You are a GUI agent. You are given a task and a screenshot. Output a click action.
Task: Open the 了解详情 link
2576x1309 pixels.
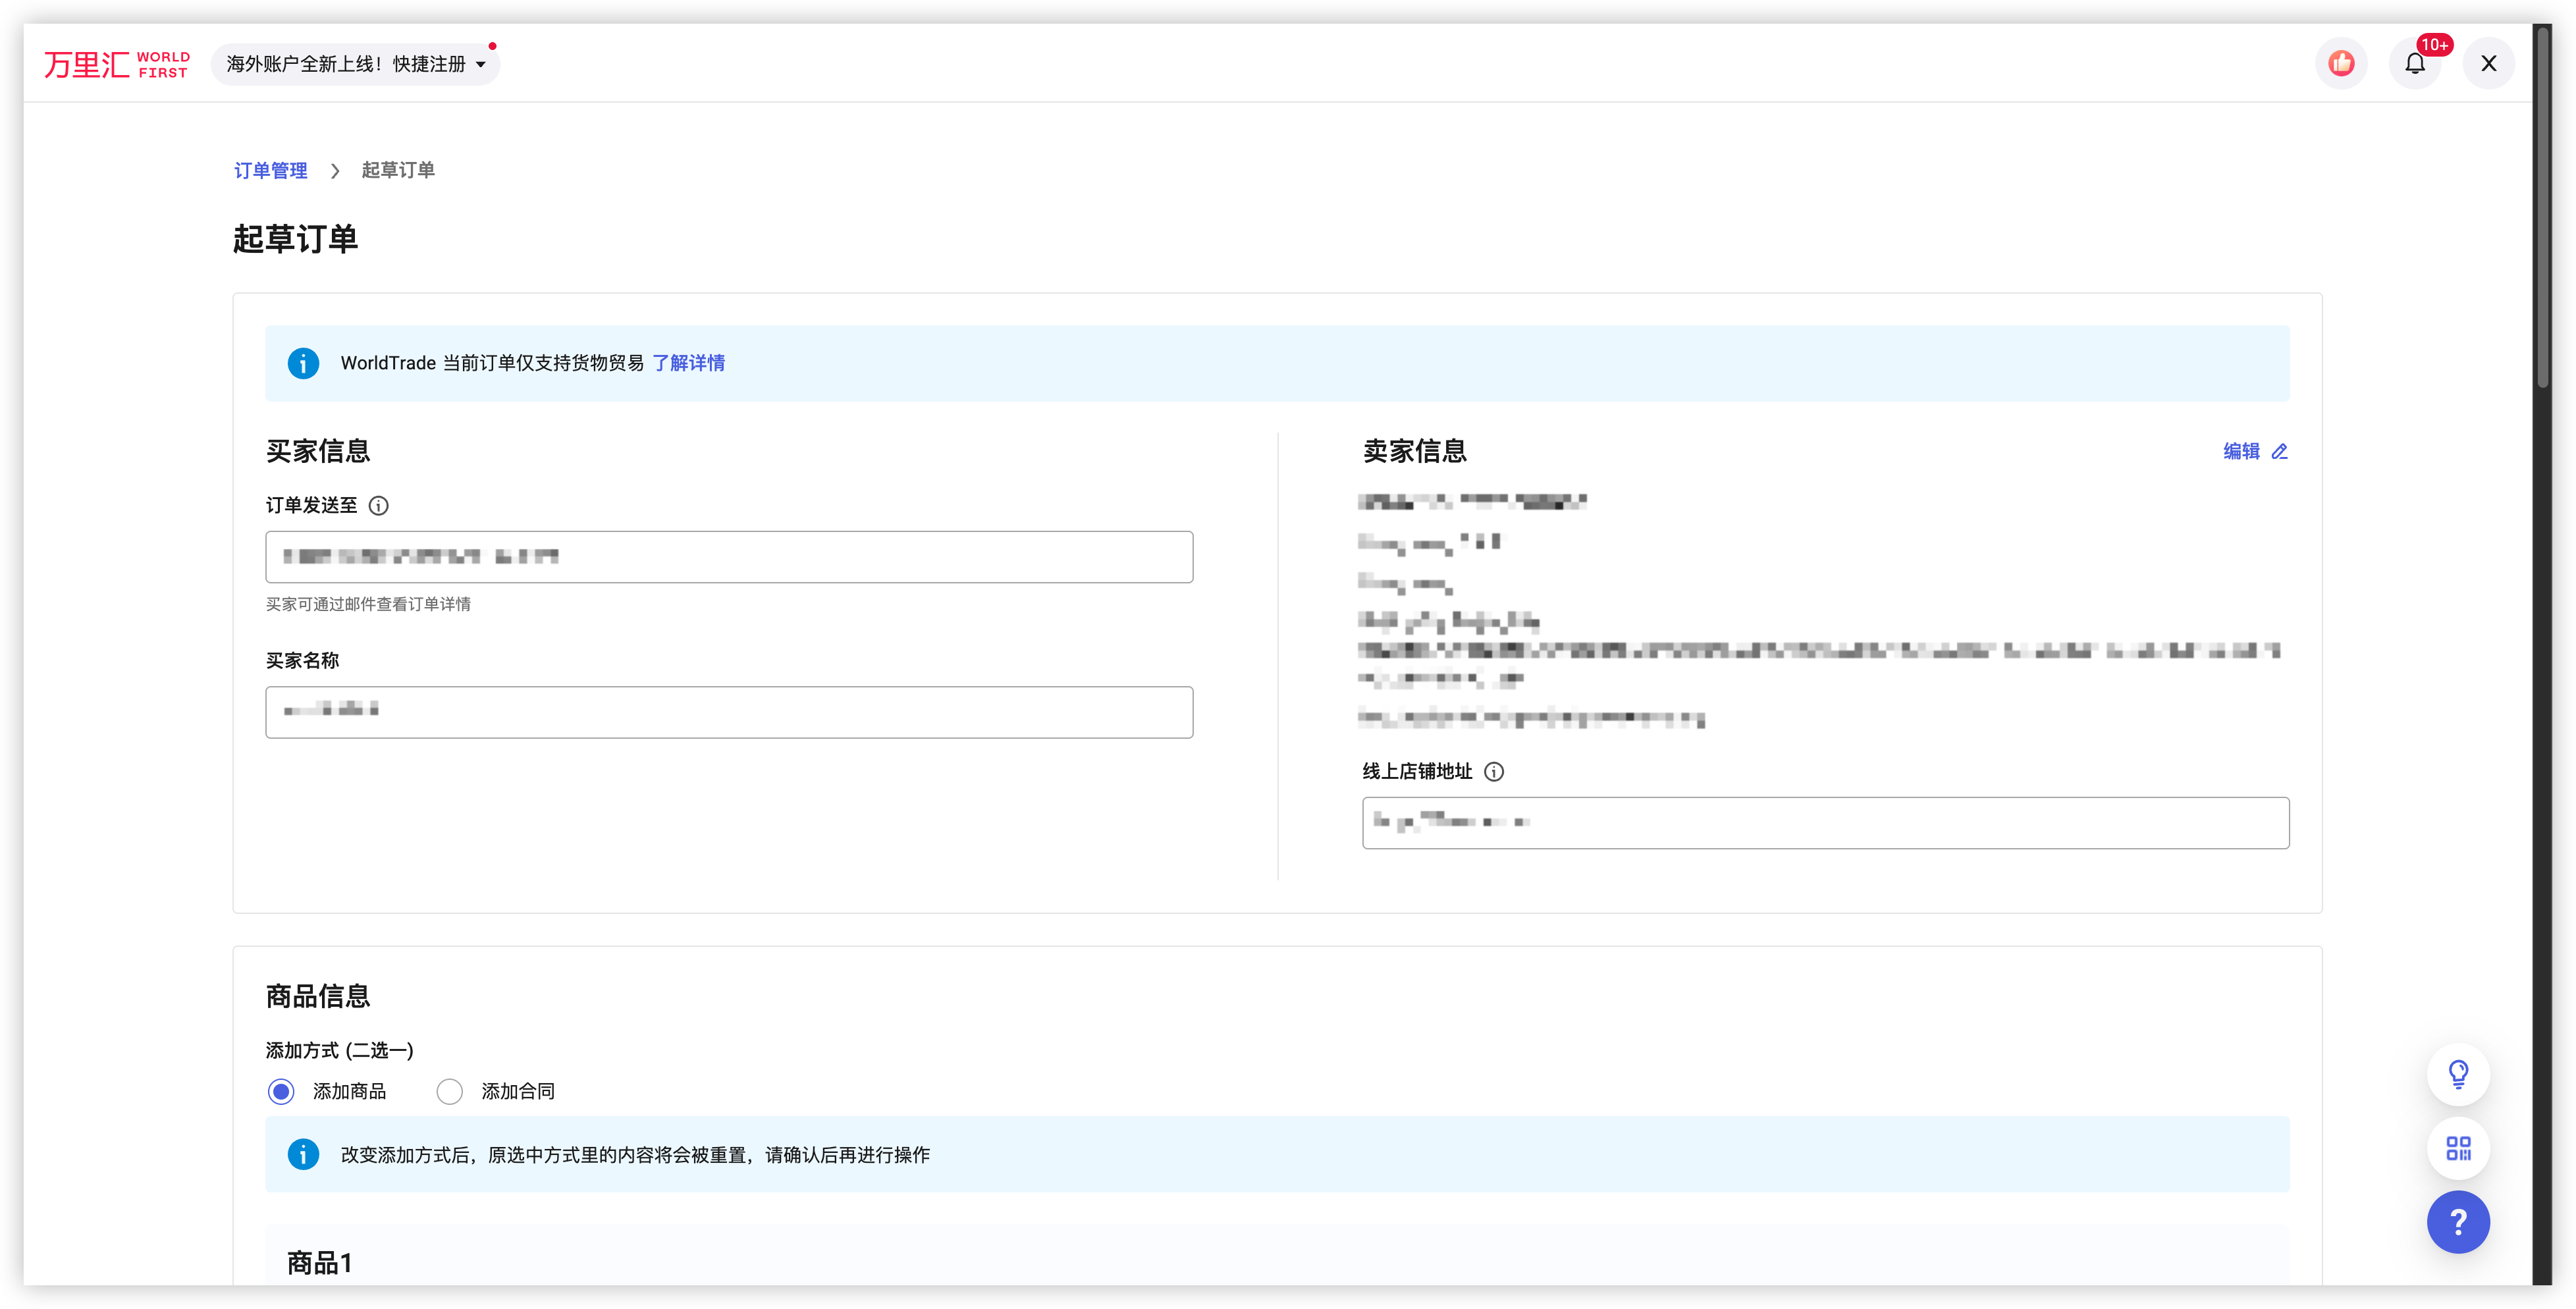pyautogui.click(x=688, y=363)
